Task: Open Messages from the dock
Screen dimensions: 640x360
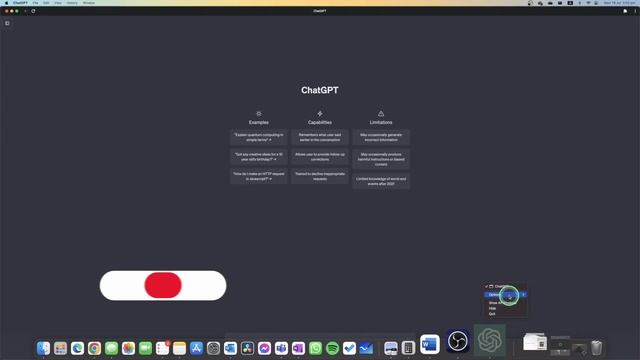Action: pyautogui.click(x=111, y=348)
